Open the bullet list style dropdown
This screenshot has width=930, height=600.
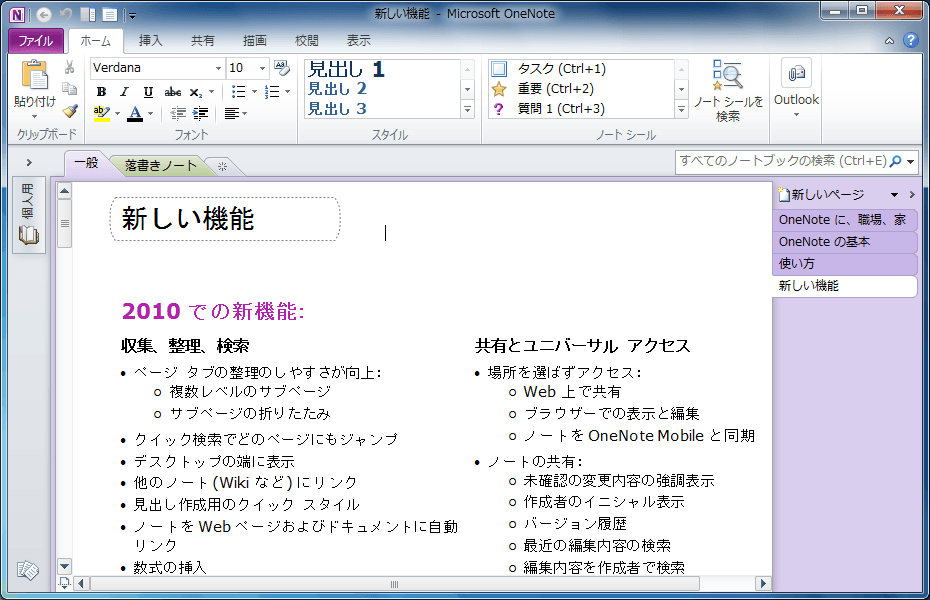pos(254,92)
